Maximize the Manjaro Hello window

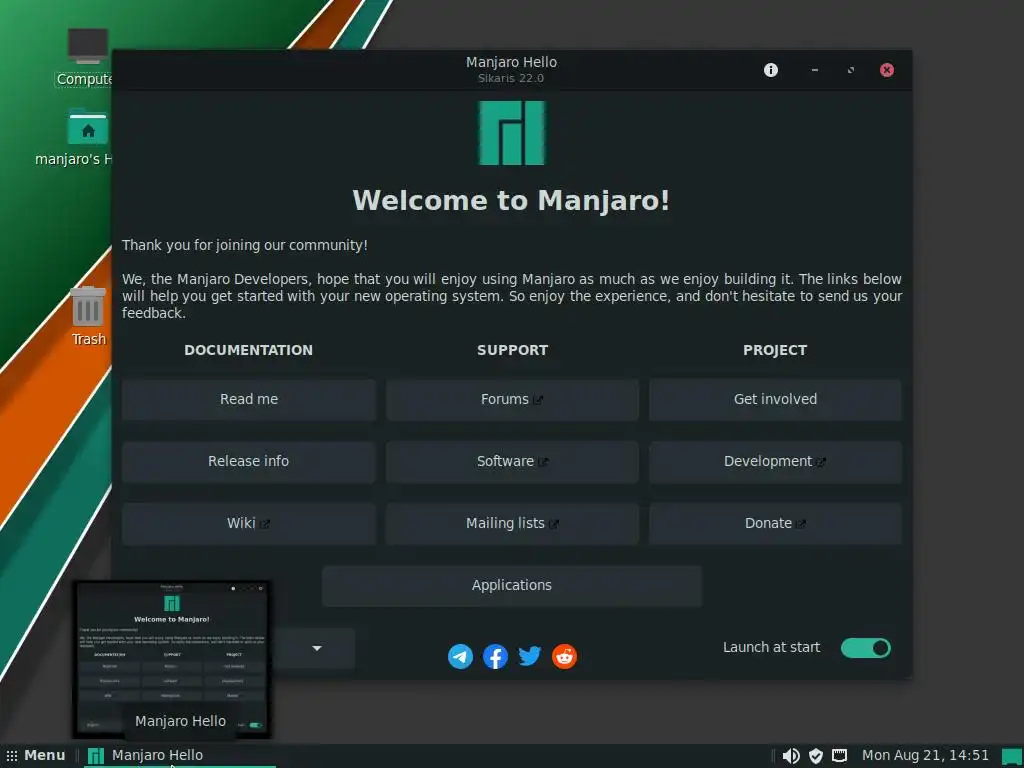pos(850,70)
